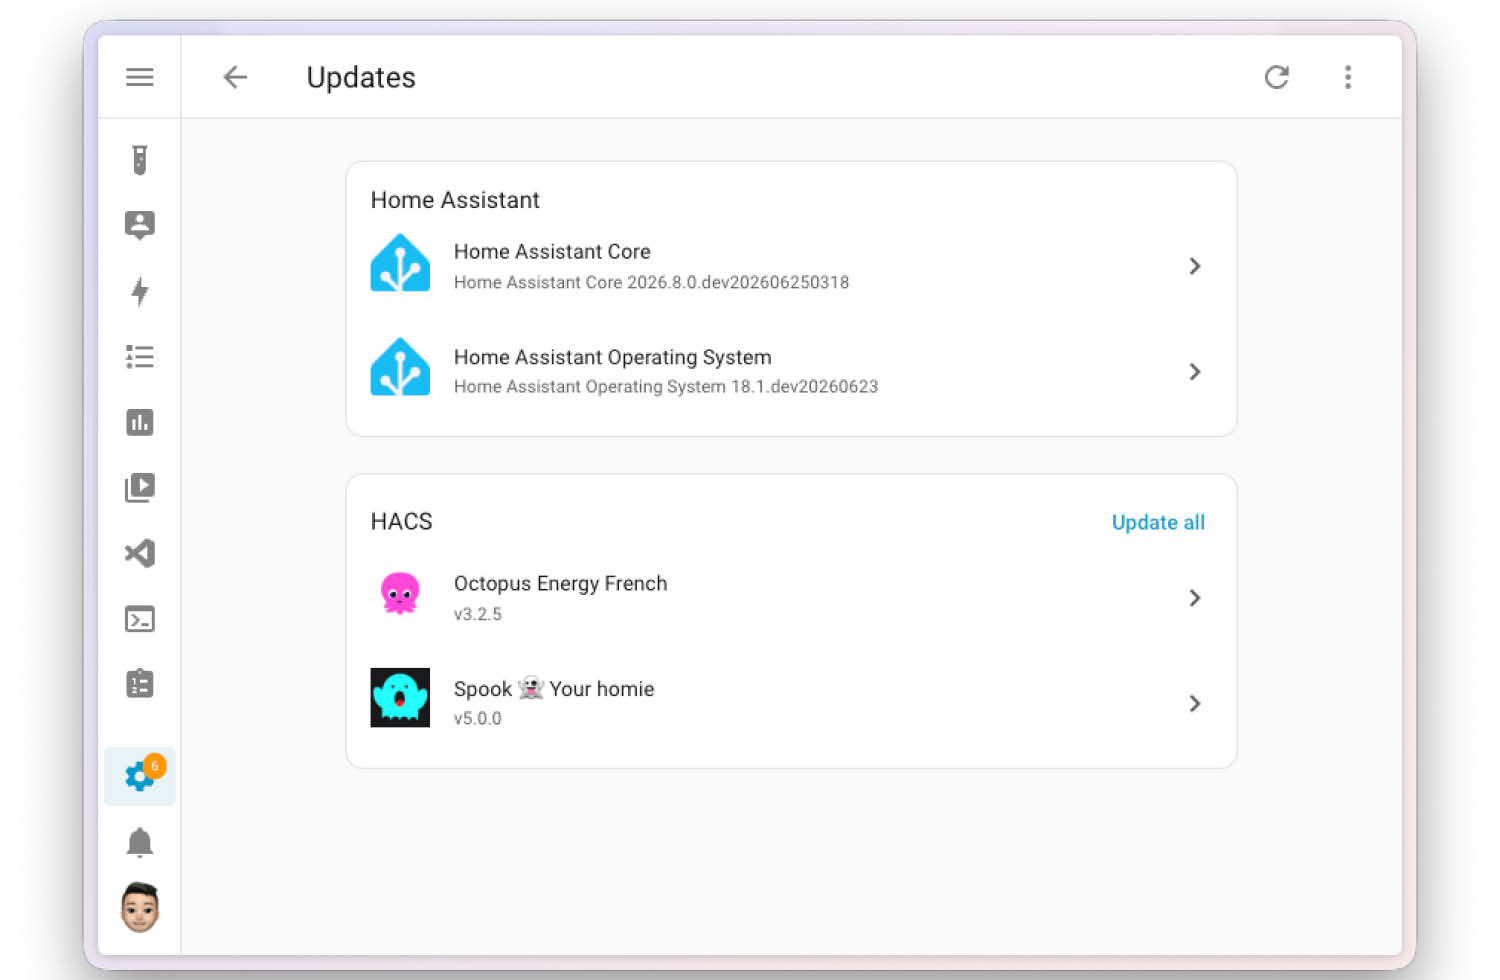The width and height of the screenshot is (1500, 980).
Task: Open the test tube sidebar item
Action: pos(139,160)
